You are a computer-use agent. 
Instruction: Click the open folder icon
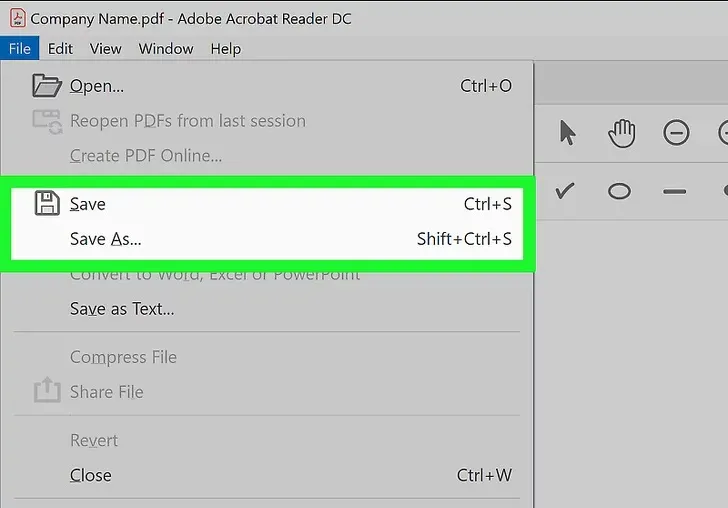(x=46, y=85)
